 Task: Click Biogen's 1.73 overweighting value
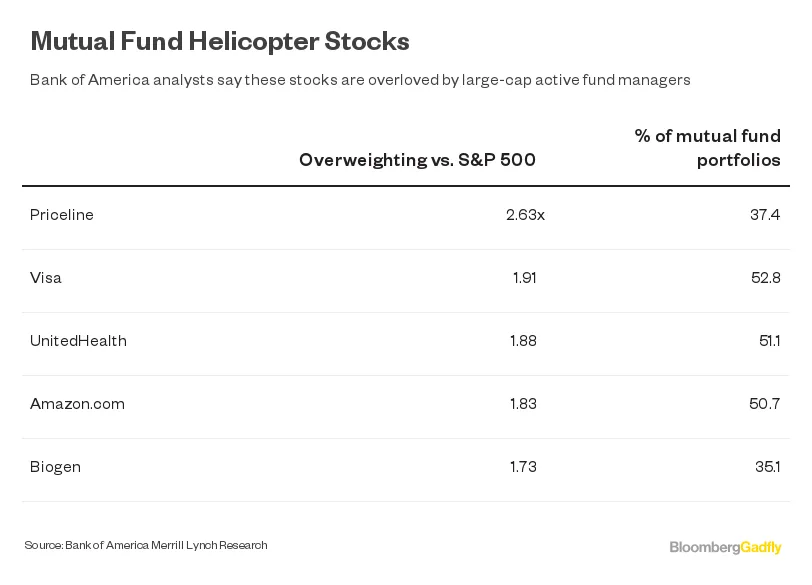point(523,467)
